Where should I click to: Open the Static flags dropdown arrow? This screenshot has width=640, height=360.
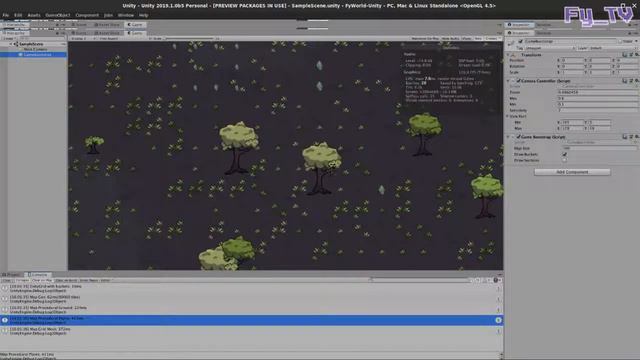636,41
